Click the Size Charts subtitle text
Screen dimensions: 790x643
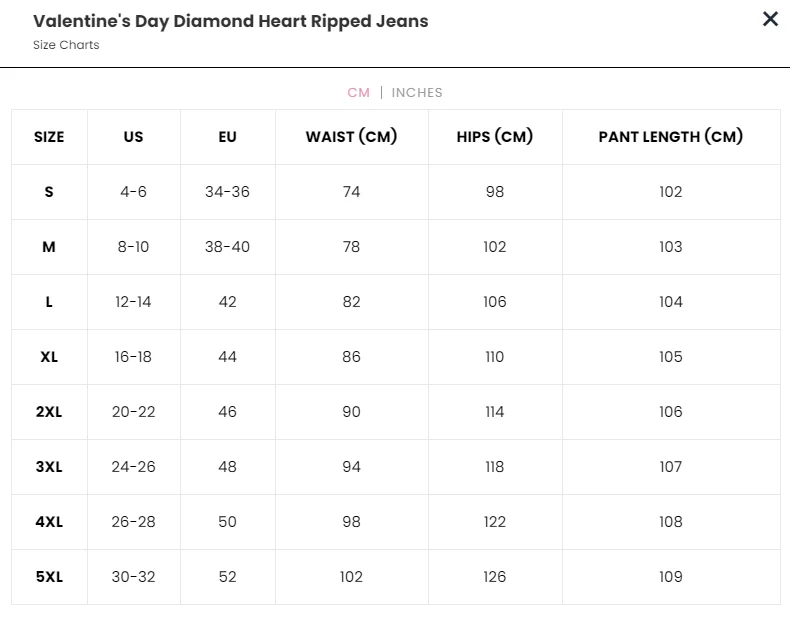click(x=66, y=45)
